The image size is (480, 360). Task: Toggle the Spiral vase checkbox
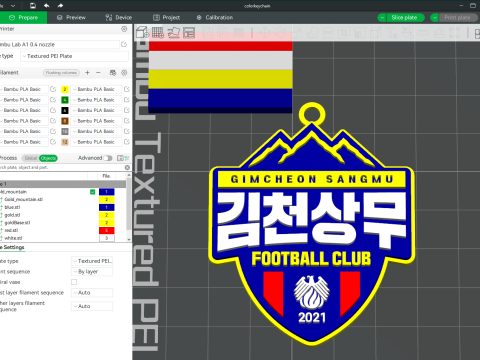[74, 282]
